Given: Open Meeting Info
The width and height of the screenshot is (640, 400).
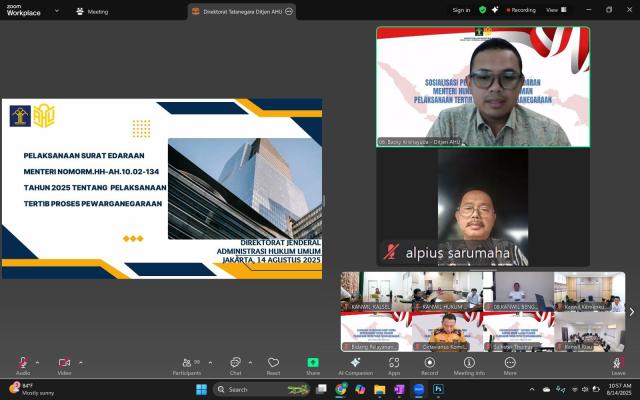Looking at the screenshot, I should click(469, 364).
